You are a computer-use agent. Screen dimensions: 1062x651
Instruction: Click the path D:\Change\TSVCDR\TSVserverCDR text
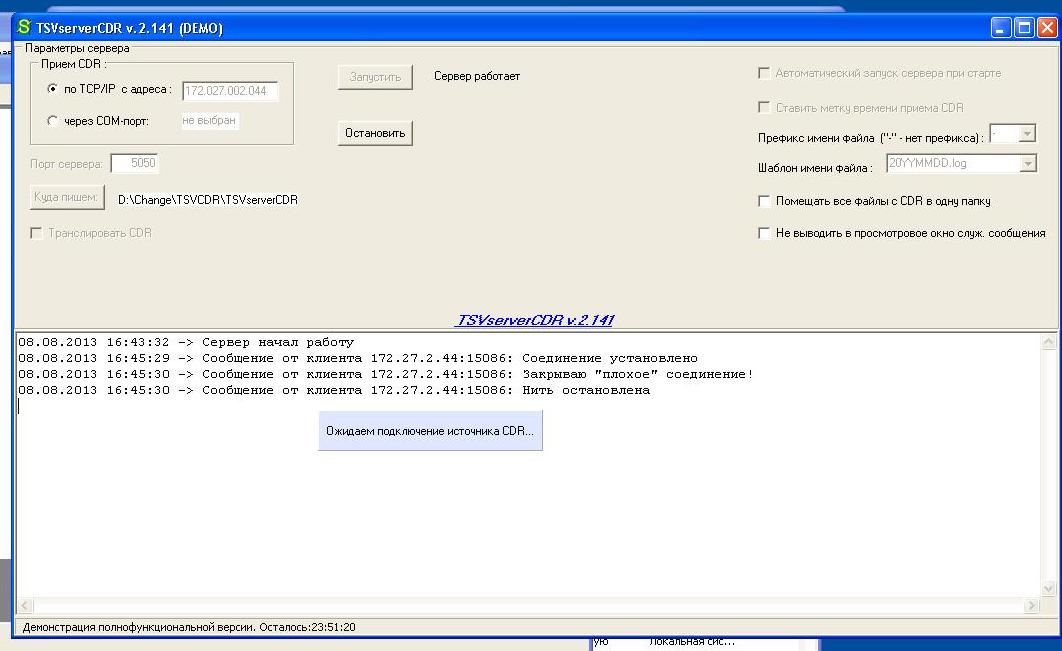coord(208,200)
